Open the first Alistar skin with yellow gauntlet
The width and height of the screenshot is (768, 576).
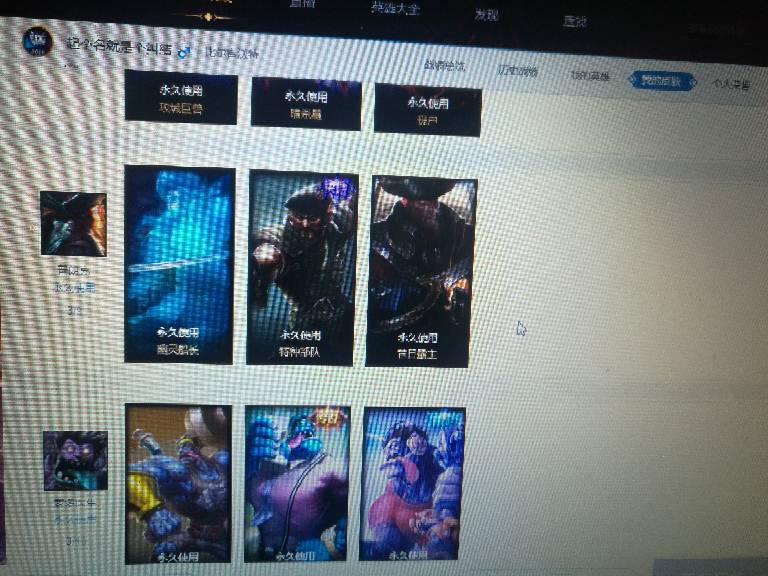coord(178,484)
